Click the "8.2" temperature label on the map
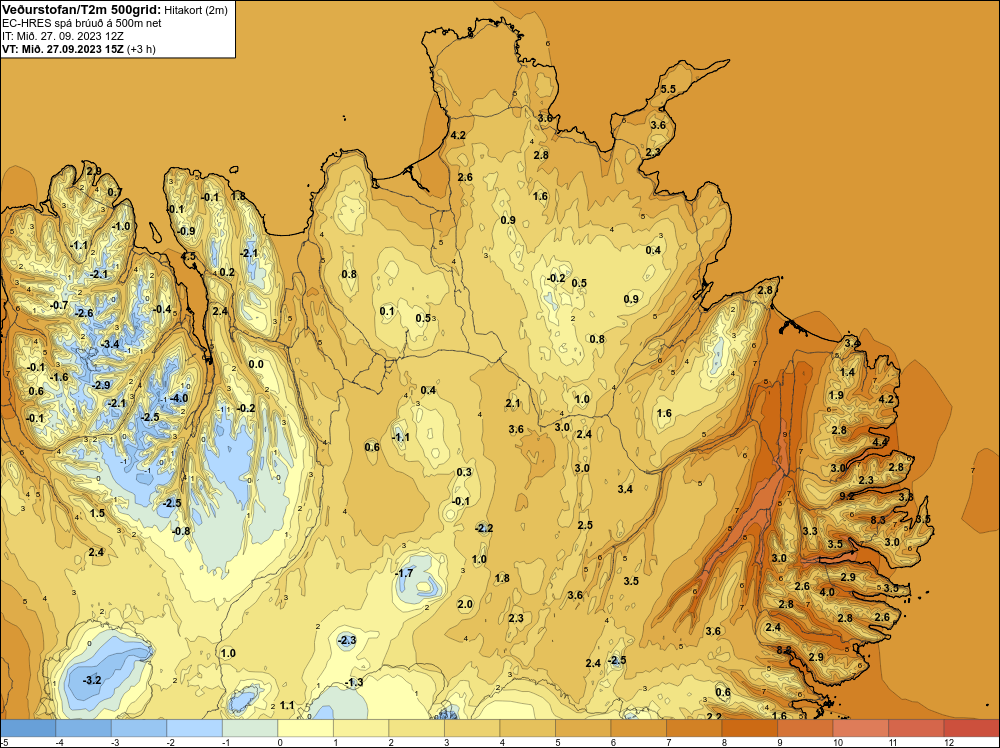The image size is (1000, 748). click(784, 650)
